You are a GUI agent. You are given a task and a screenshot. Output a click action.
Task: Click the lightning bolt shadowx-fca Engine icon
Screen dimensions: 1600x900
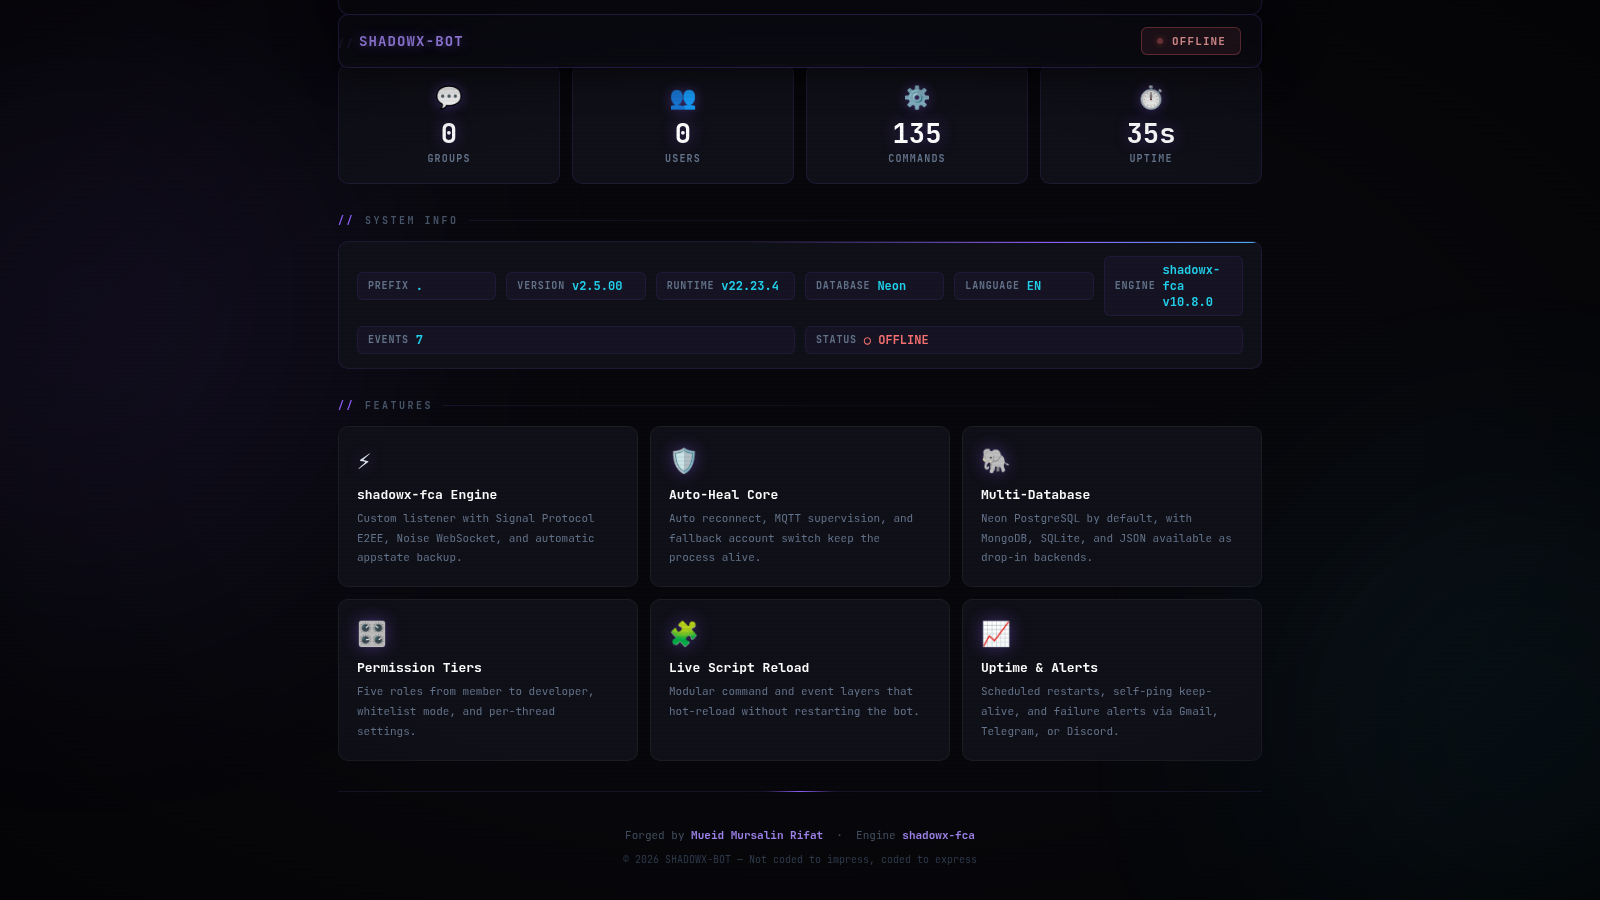[364, 461]
